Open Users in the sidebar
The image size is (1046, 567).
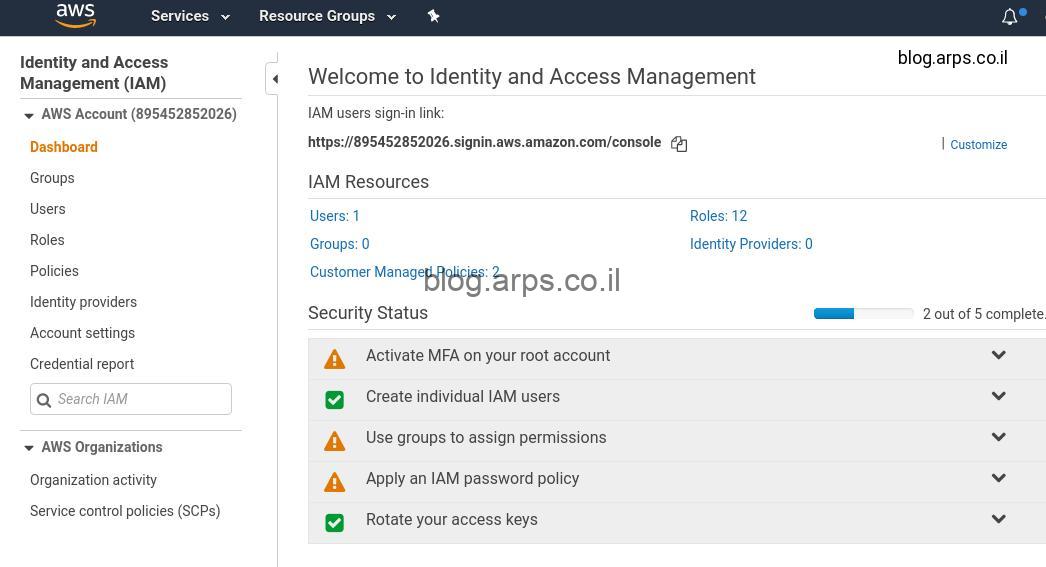(47, 209)
